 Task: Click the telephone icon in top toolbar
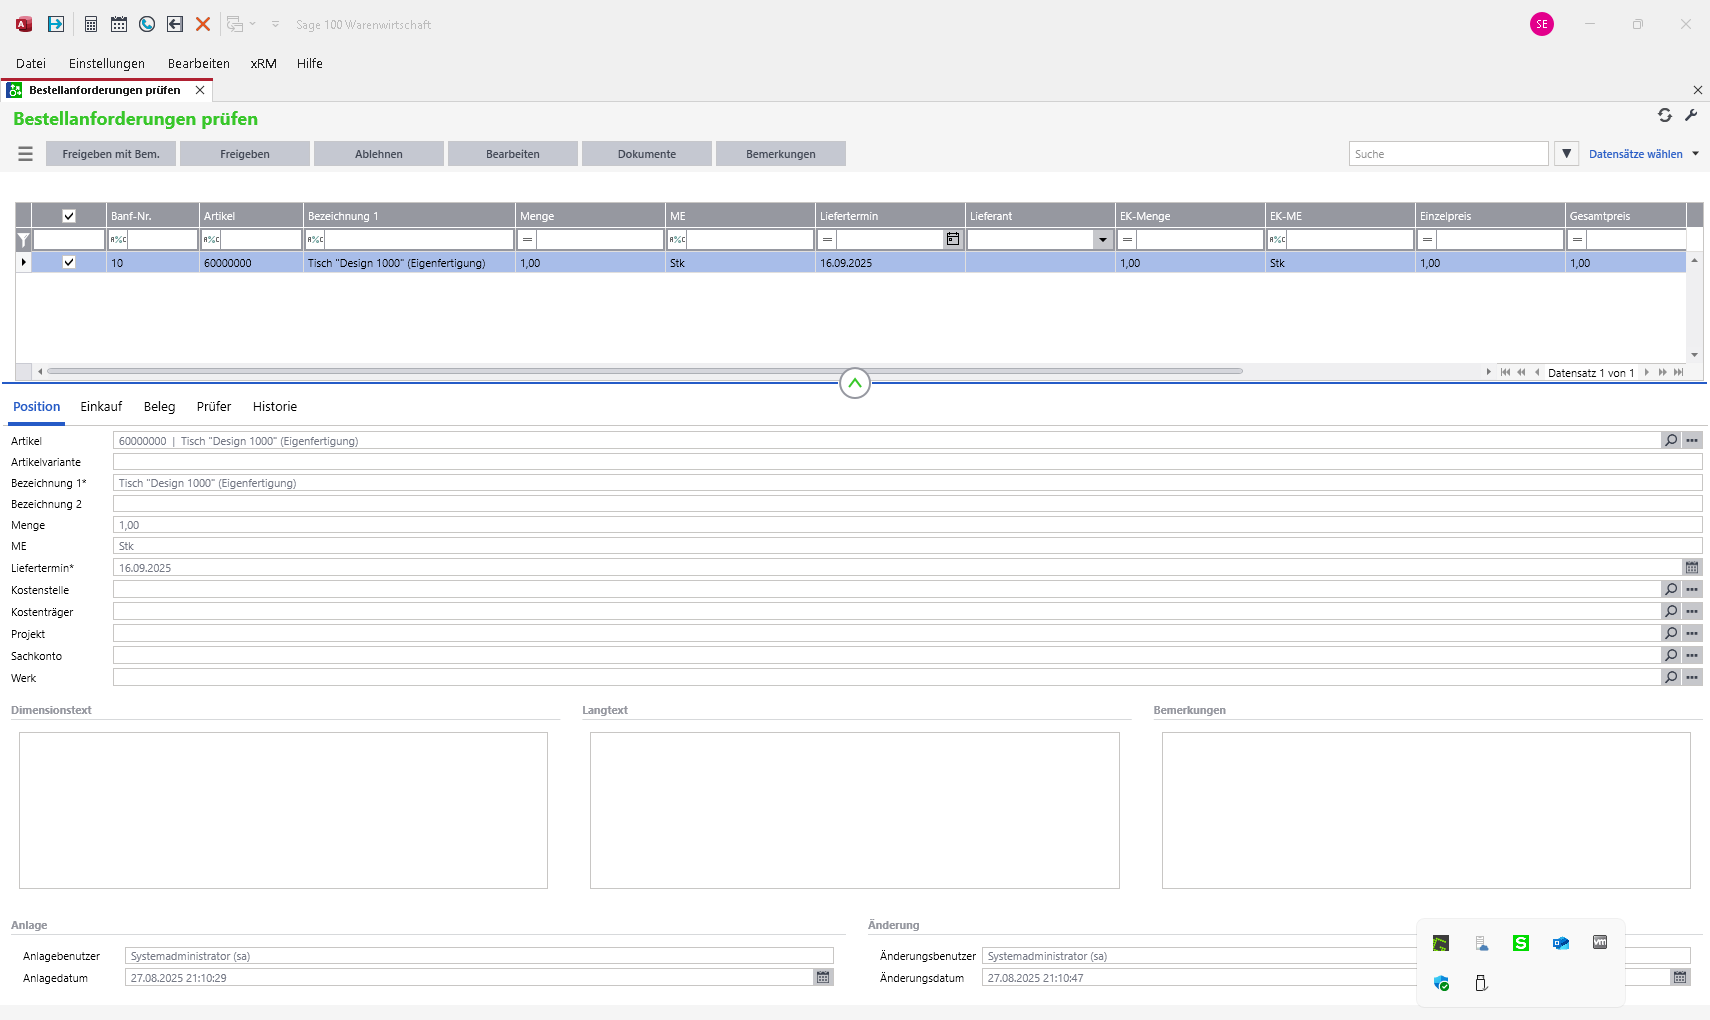[147, 24]
